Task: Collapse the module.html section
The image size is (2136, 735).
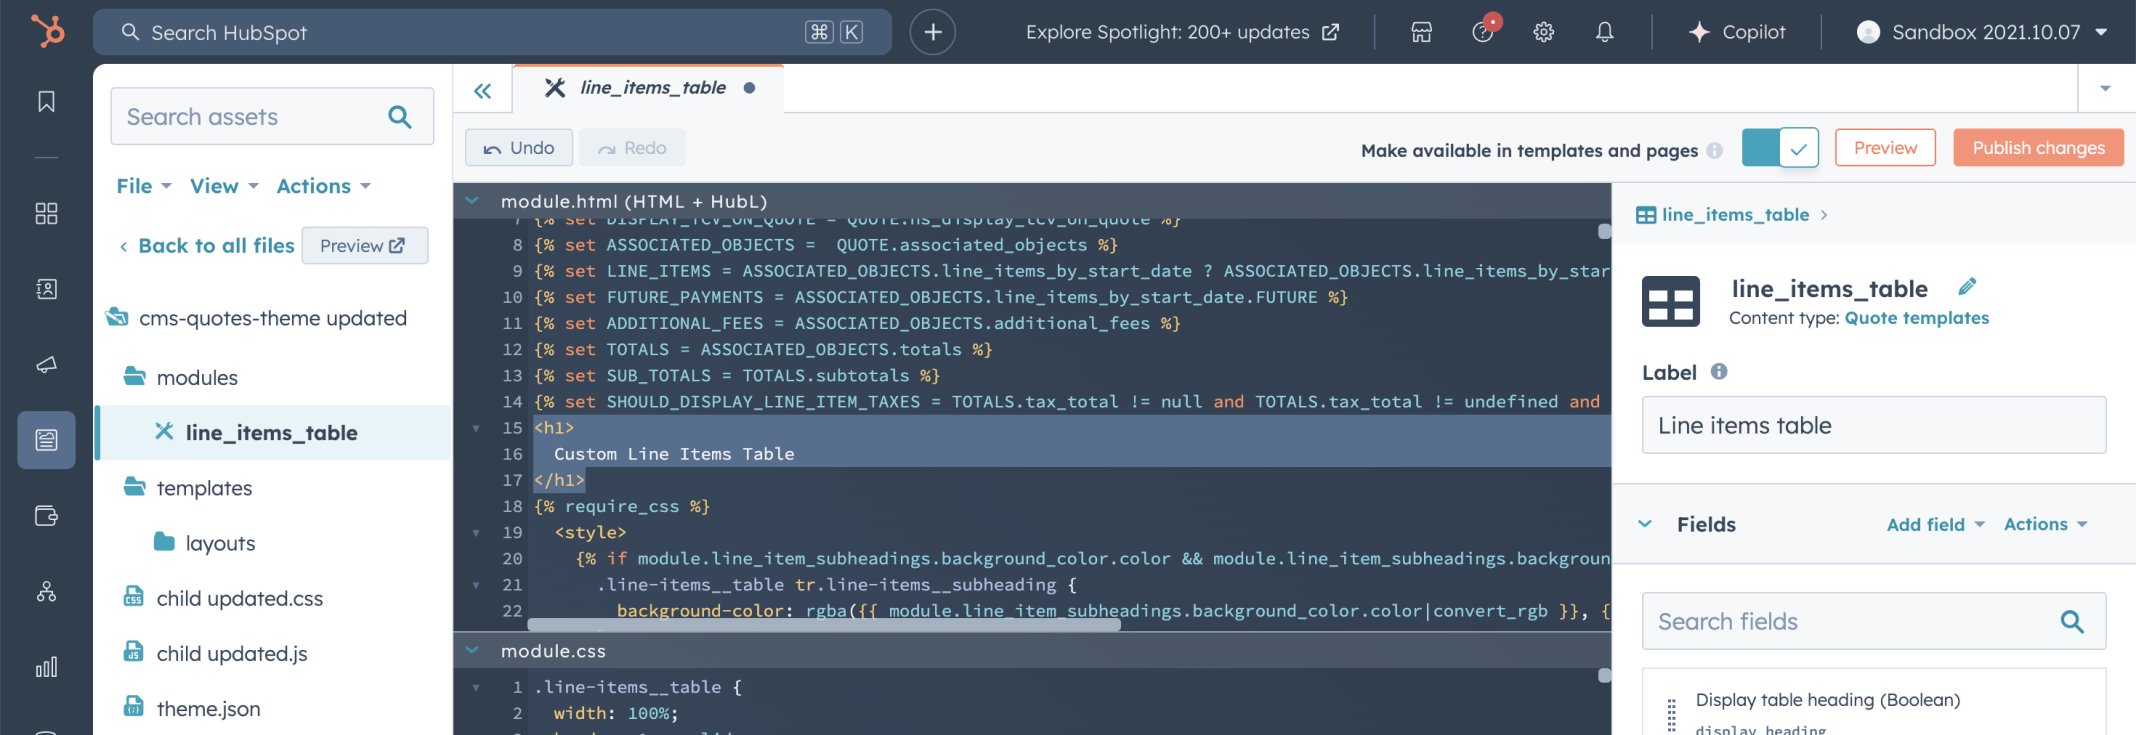Action: pos(471,200)
